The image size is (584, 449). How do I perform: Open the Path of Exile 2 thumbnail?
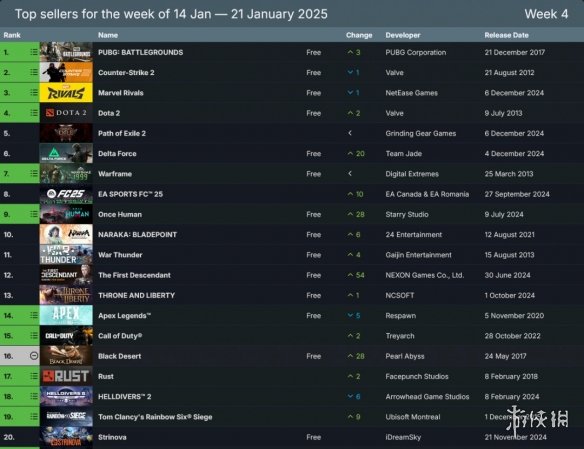pos(66,133)
